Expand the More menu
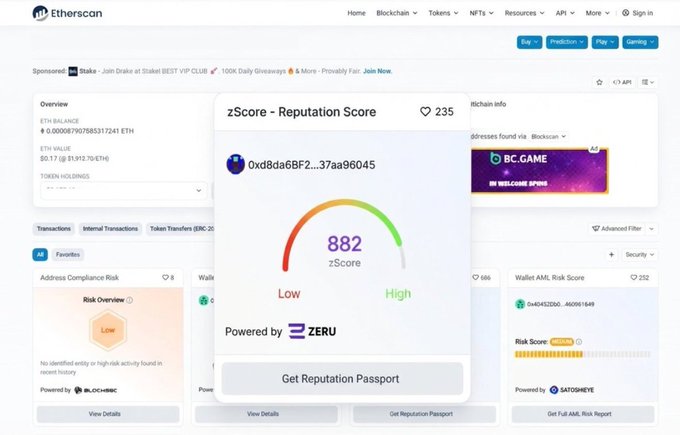The height and width of the screenshot is (435, 680). [597, 13]
